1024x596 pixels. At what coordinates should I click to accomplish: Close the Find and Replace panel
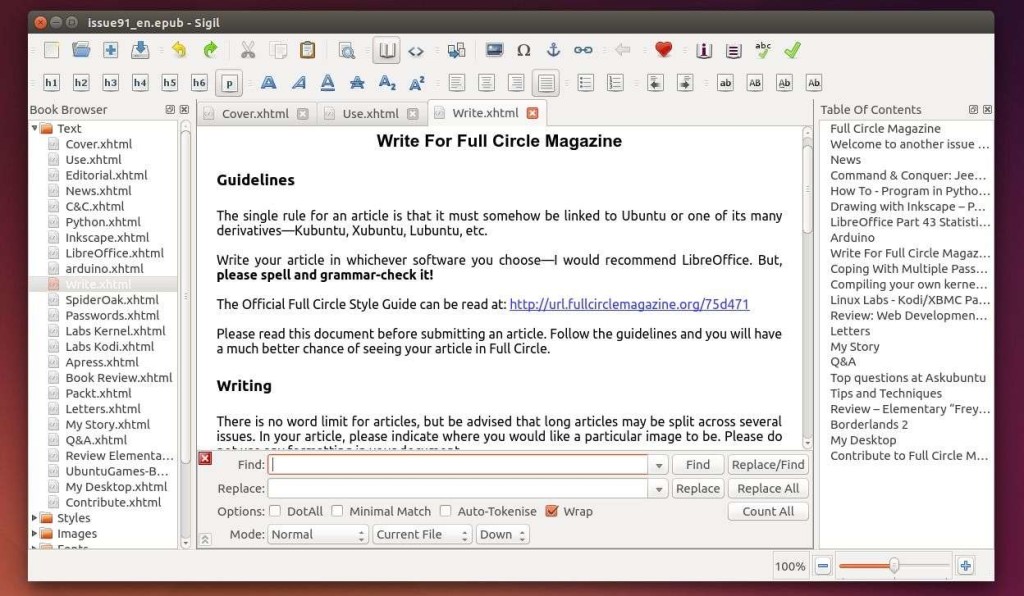(205, 458)
